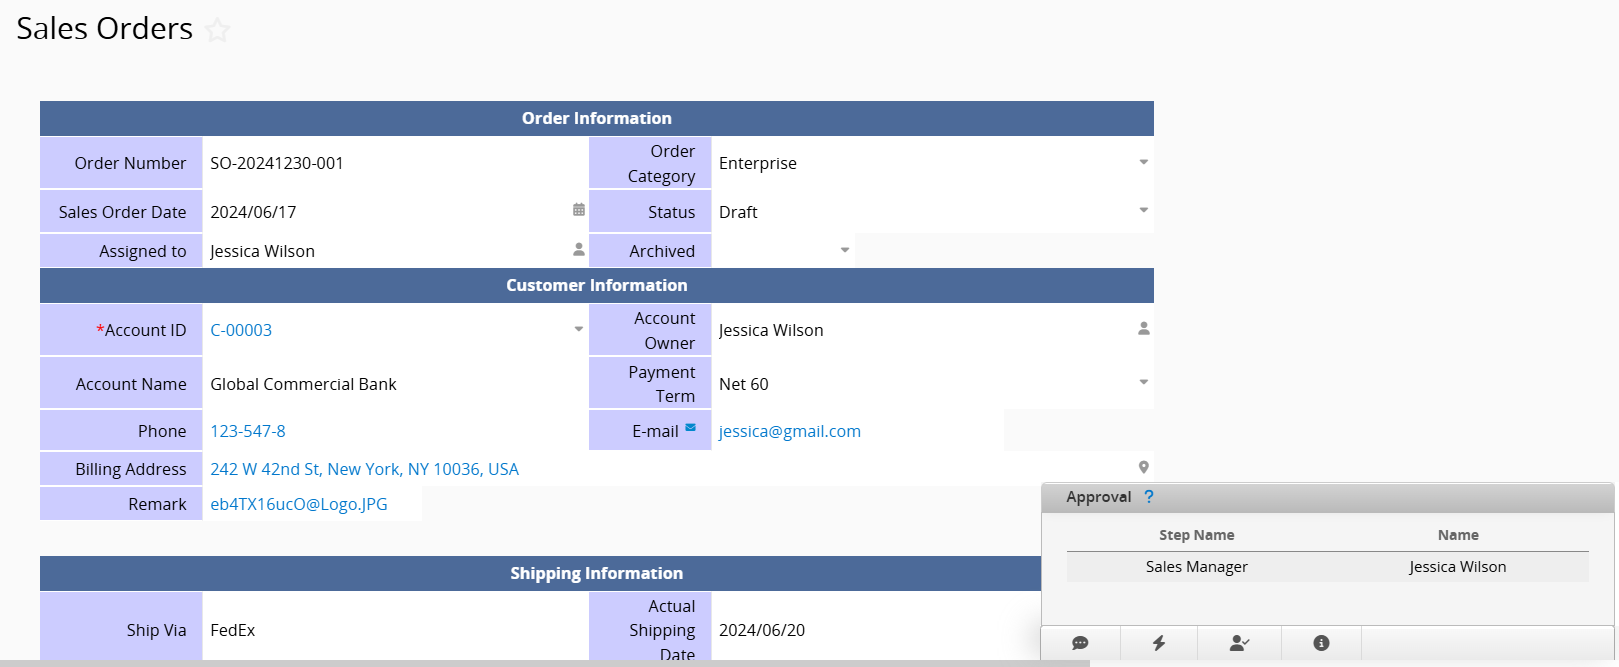
Task: Click the Approval help question mark
Action: 1149,497
